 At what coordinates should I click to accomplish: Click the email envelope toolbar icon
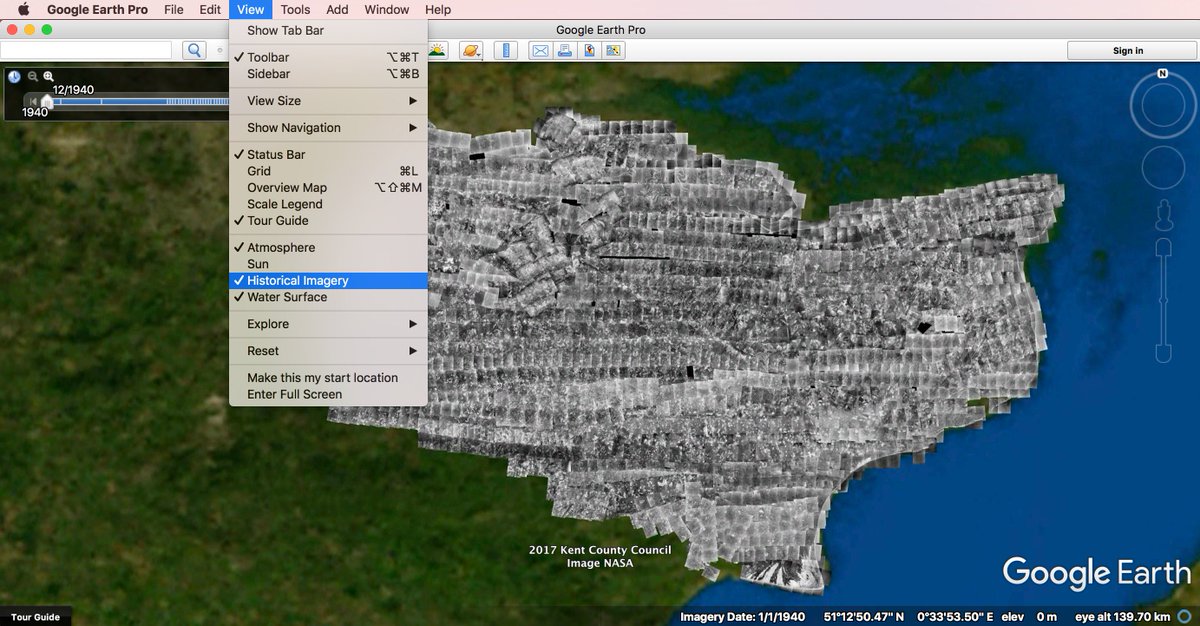[x=539, y=50]
